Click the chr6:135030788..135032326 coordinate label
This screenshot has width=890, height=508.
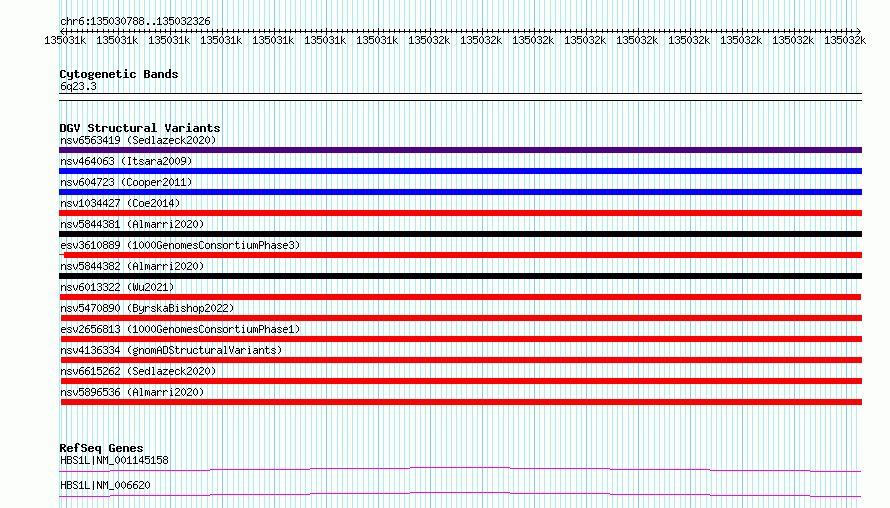tap(135, 21)
